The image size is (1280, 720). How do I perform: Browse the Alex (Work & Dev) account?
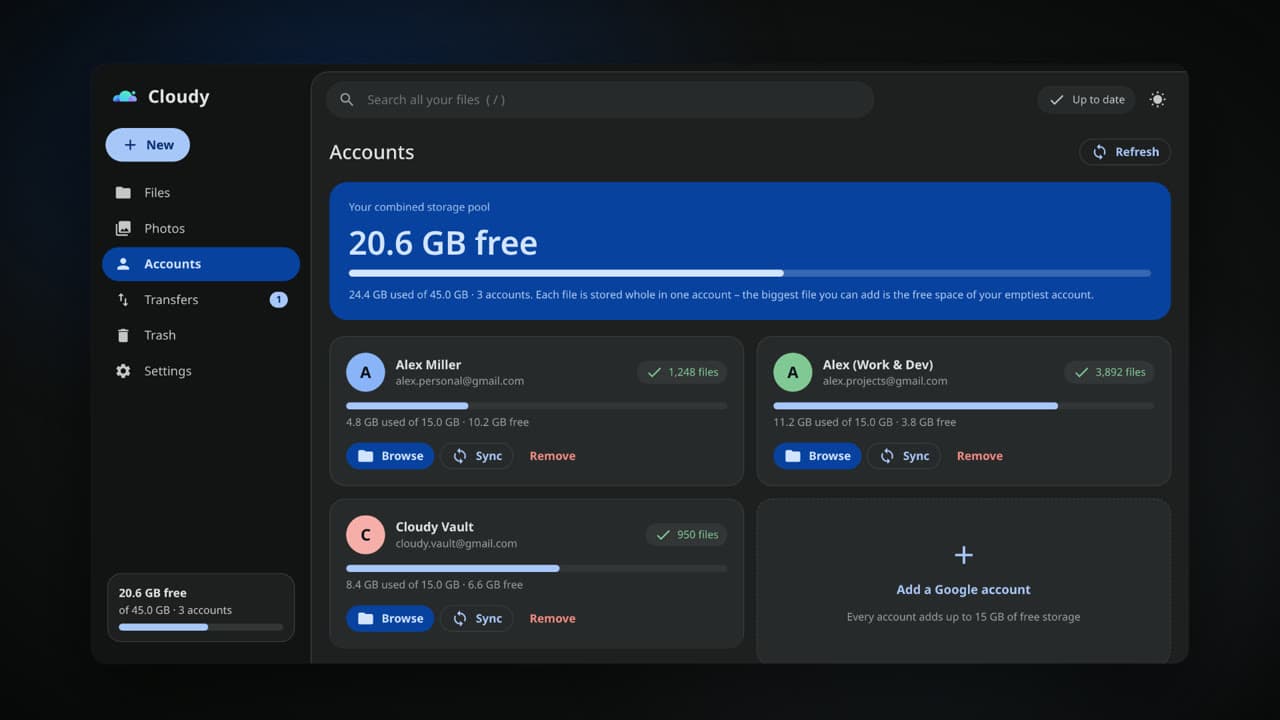tap(817, 456)
